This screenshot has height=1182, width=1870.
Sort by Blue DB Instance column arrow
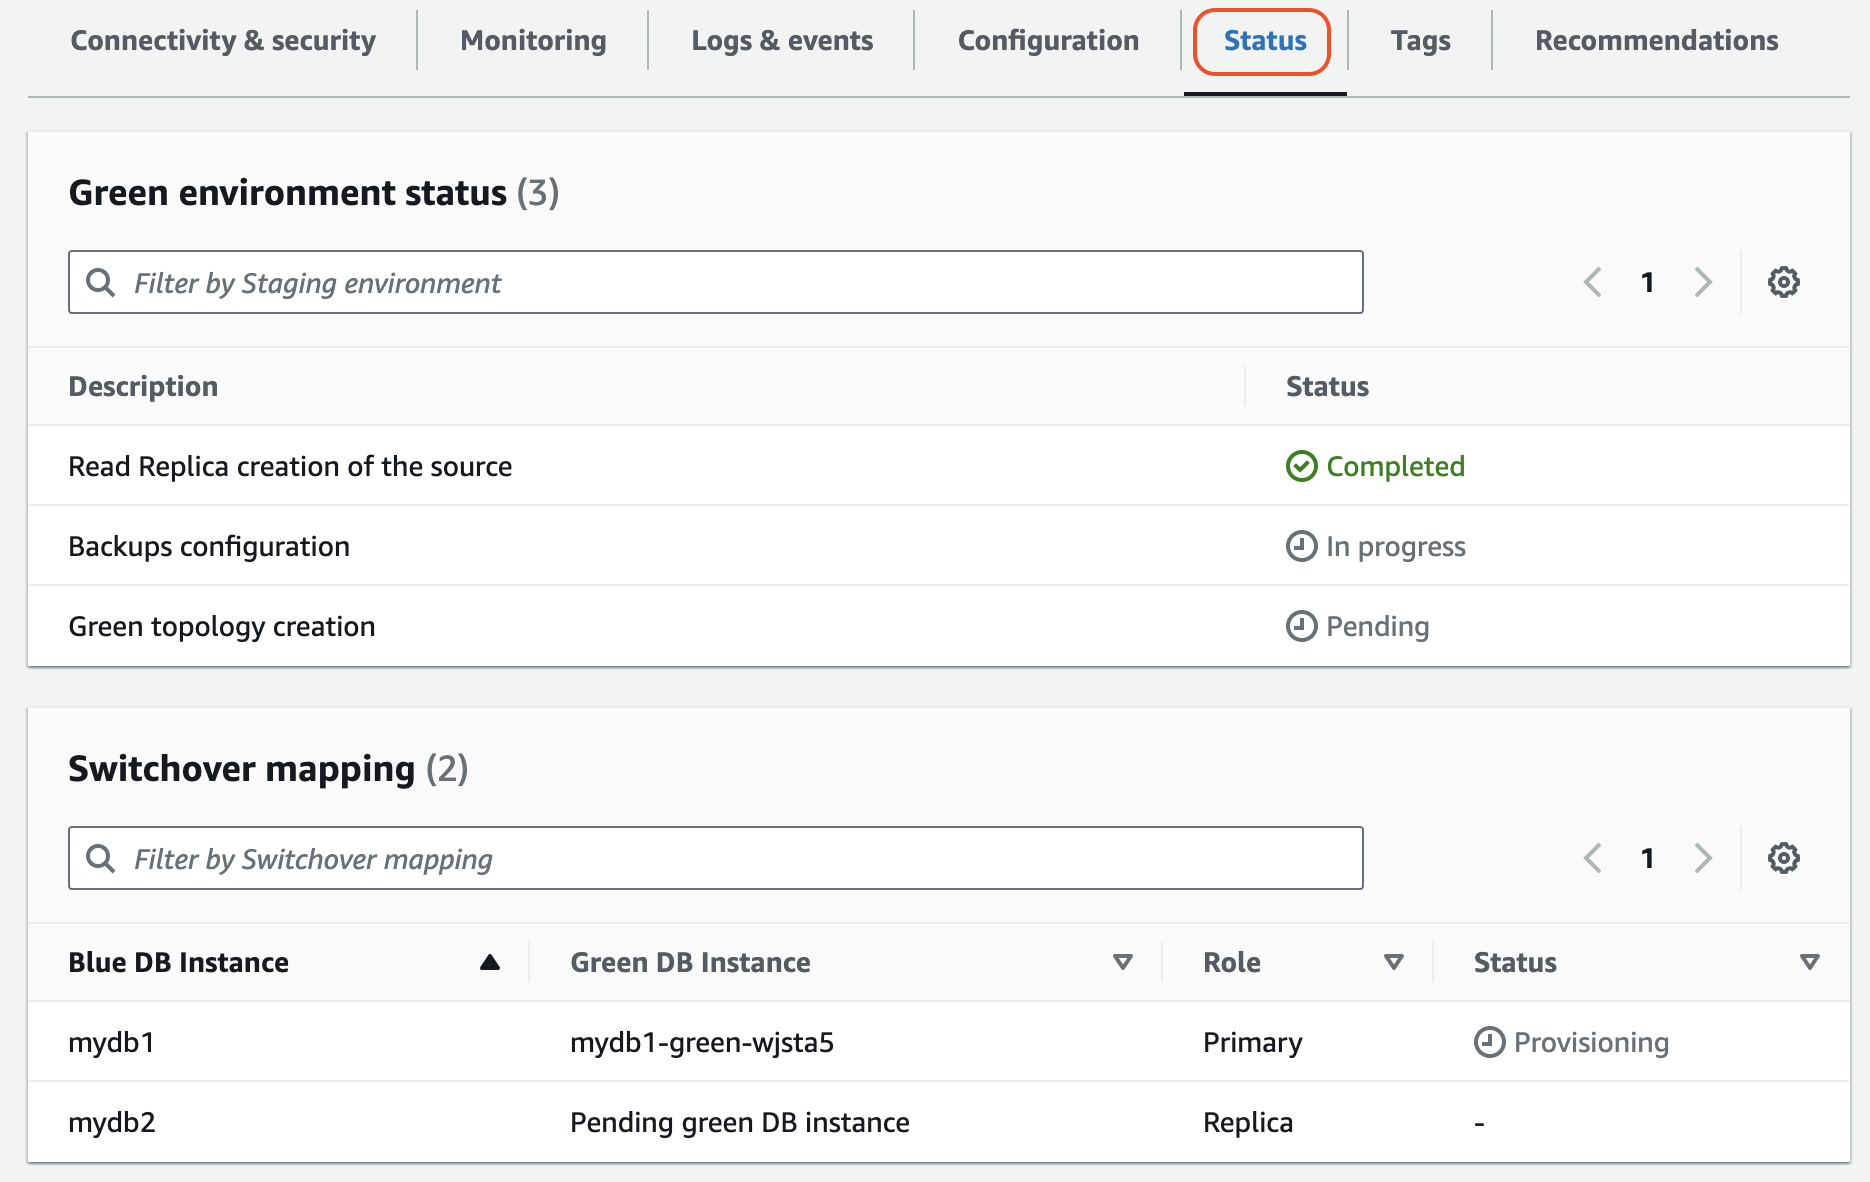point(489,962)
